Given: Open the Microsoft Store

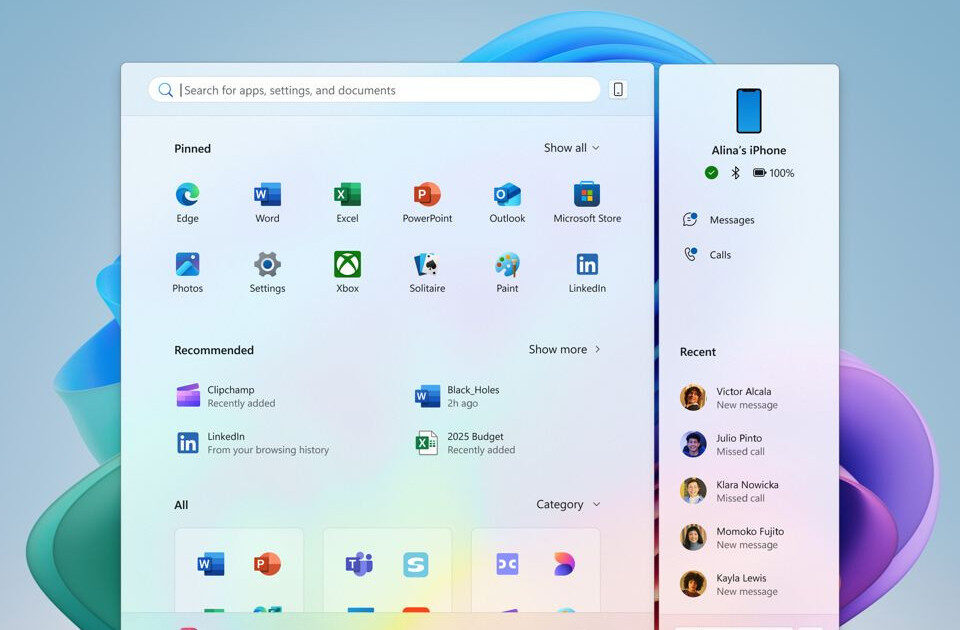Looking at the screenshot, I should tap(587, 203).
